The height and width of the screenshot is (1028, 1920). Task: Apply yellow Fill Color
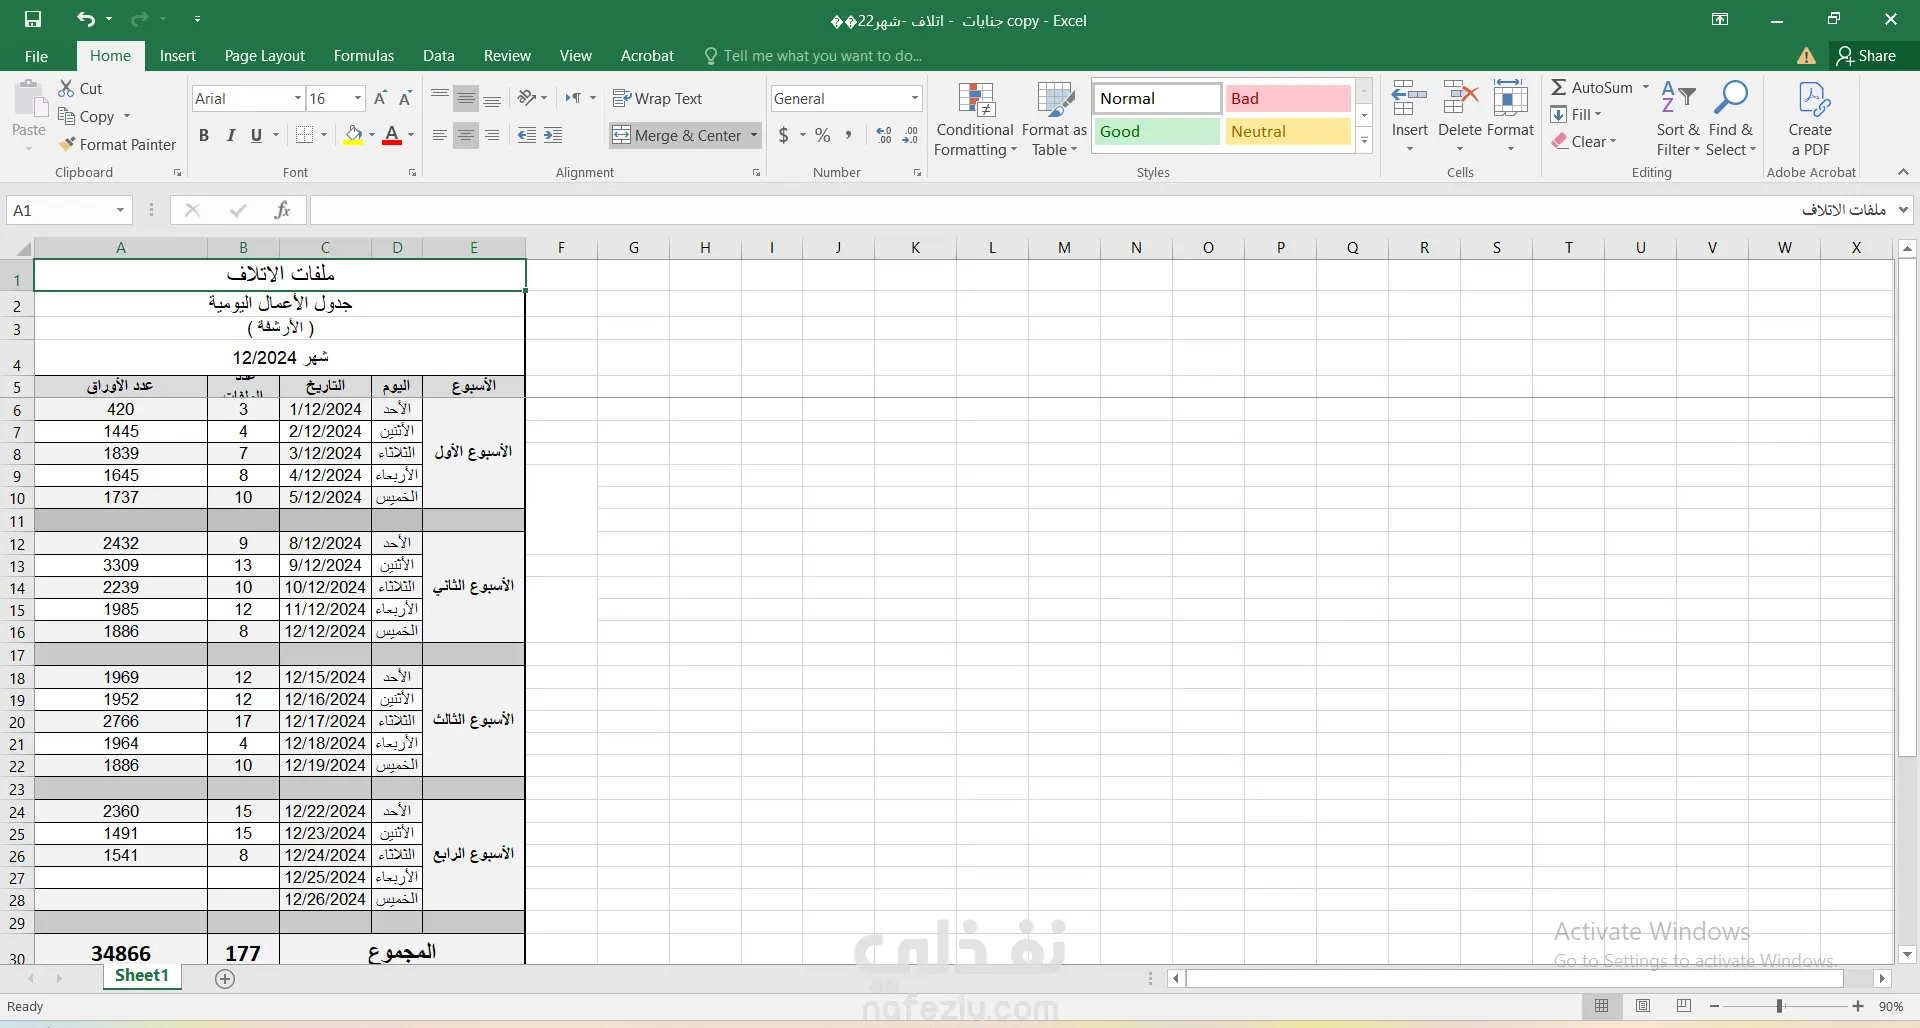click(353, 135)
